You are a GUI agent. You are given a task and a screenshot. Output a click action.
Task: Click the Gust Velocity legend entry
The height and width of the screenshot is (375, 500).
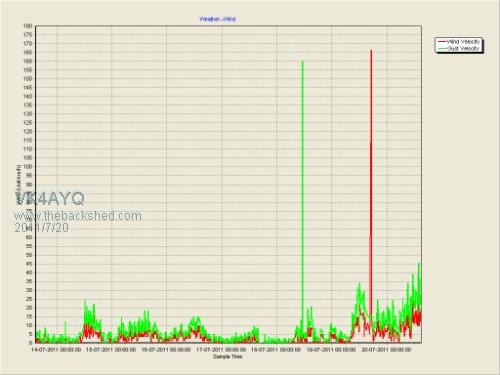tap(459, 49)
